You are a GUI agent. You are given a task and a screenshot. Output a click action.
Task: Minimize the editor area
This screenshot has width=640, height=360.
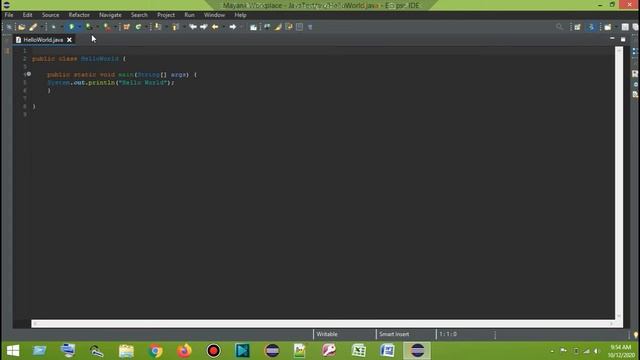pos(612,38)
